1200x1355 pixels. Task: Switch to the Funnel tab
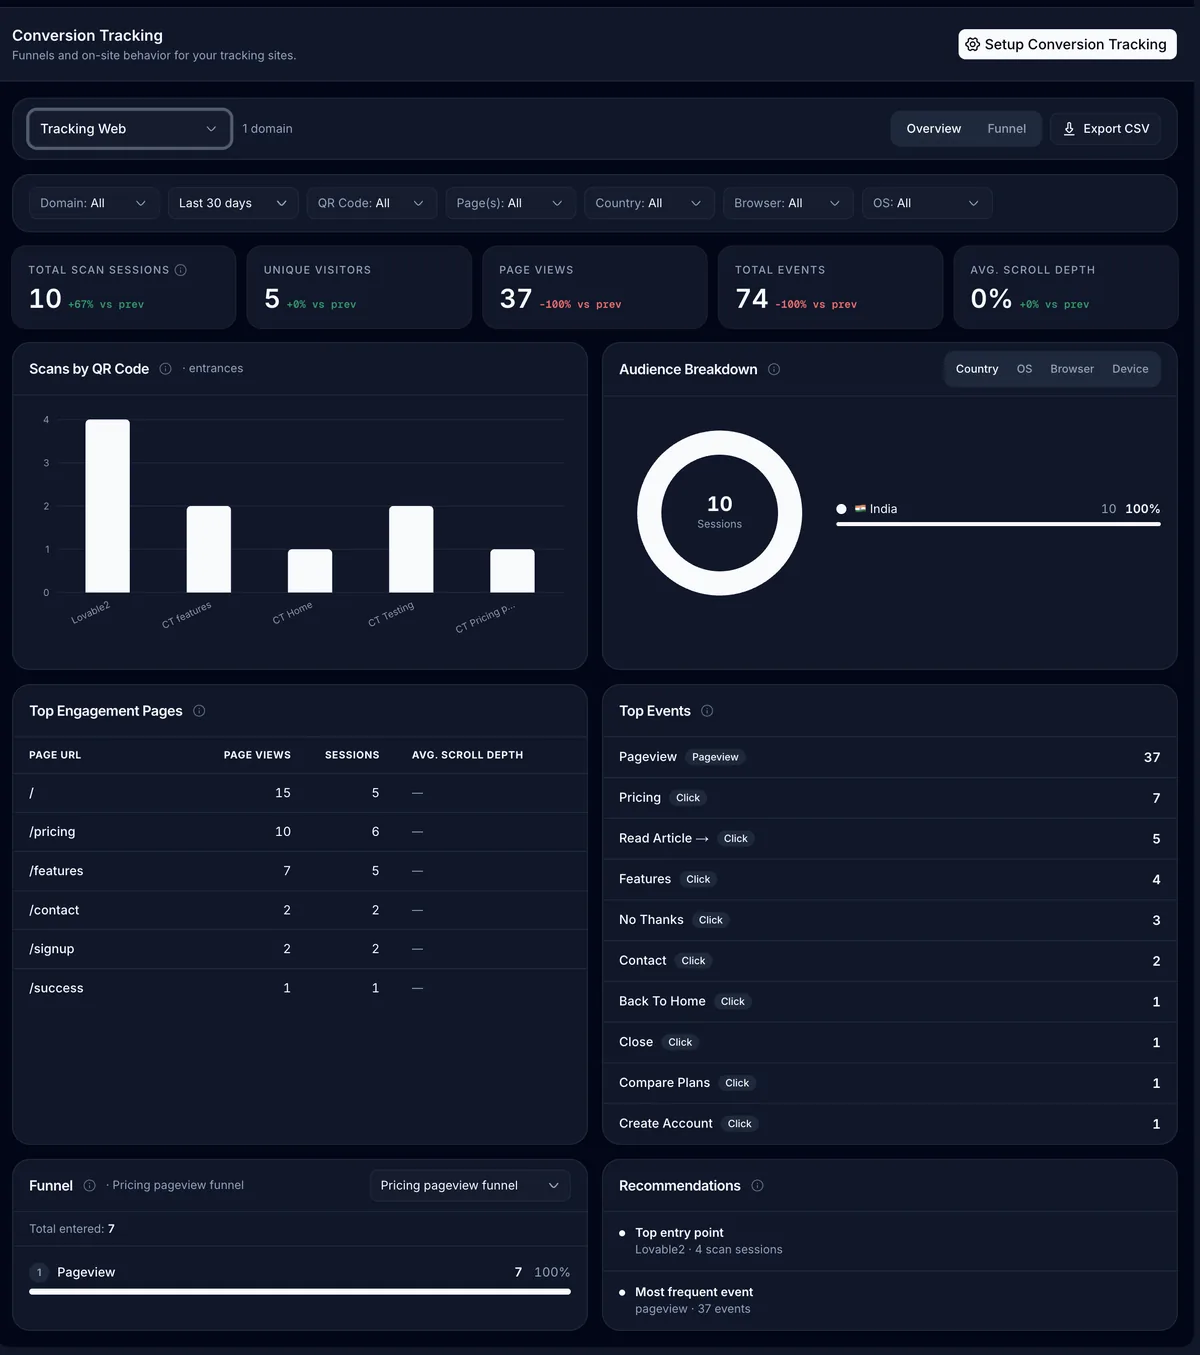pos(1006,129)
